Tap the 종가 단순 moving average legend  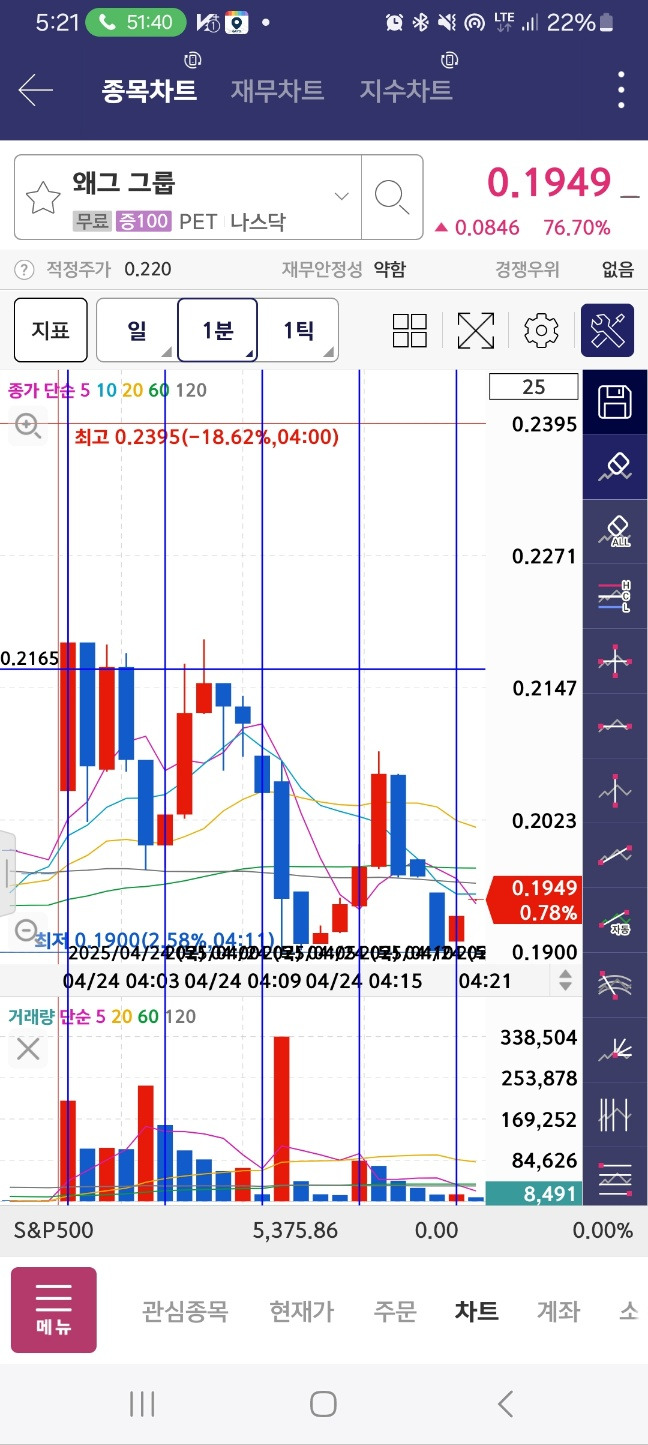click(x=107, y=390)
